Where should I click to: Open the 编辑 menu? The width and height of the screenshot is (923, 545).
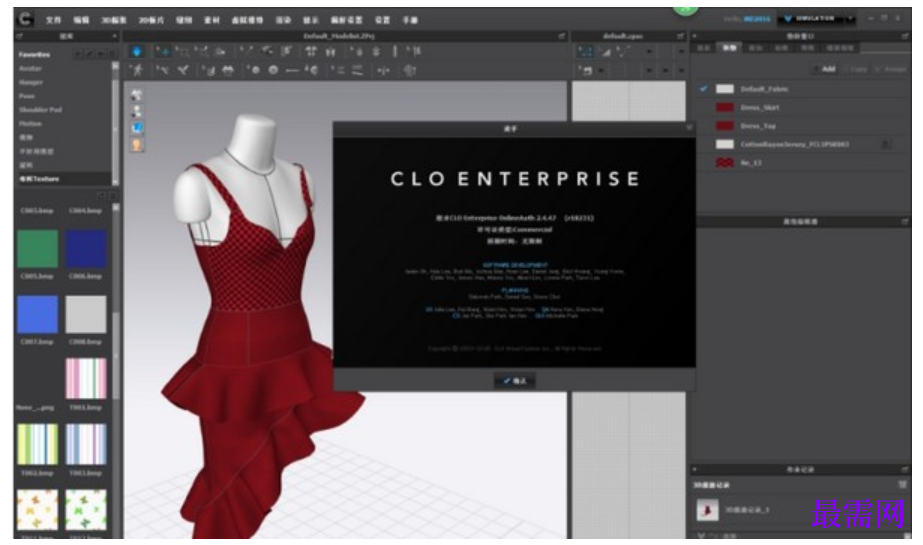[81, 20]
